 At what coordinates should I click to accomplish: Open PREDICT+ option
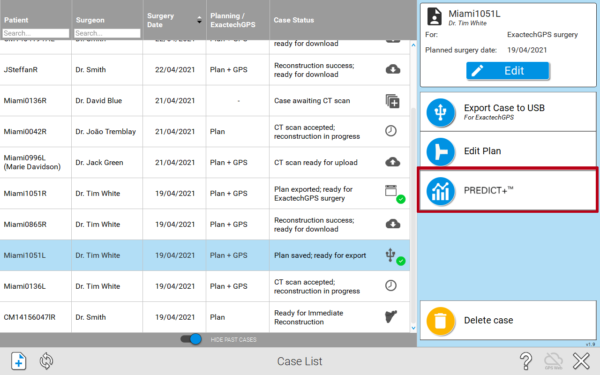coord(508,190)
